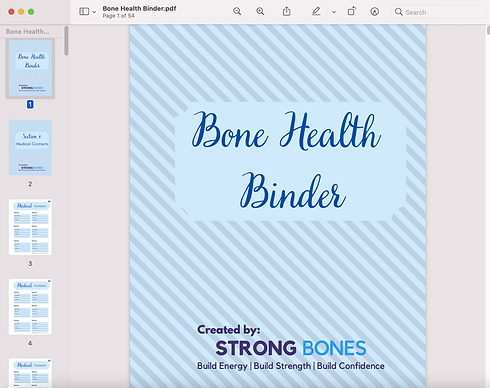490x388 pixels.
Task: Click the green full-screen window button
Action: (x=31, y=12)
